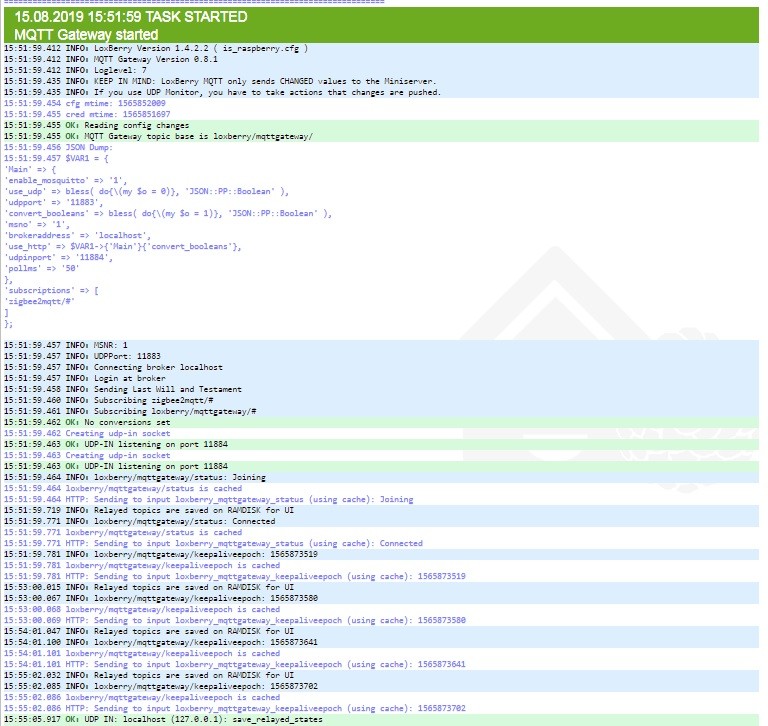The width and height of the screenshot is (768, 726).
Task: Select the LoxBerry Version 1.4.2.2 log line
Action: [x=156, y=48]
